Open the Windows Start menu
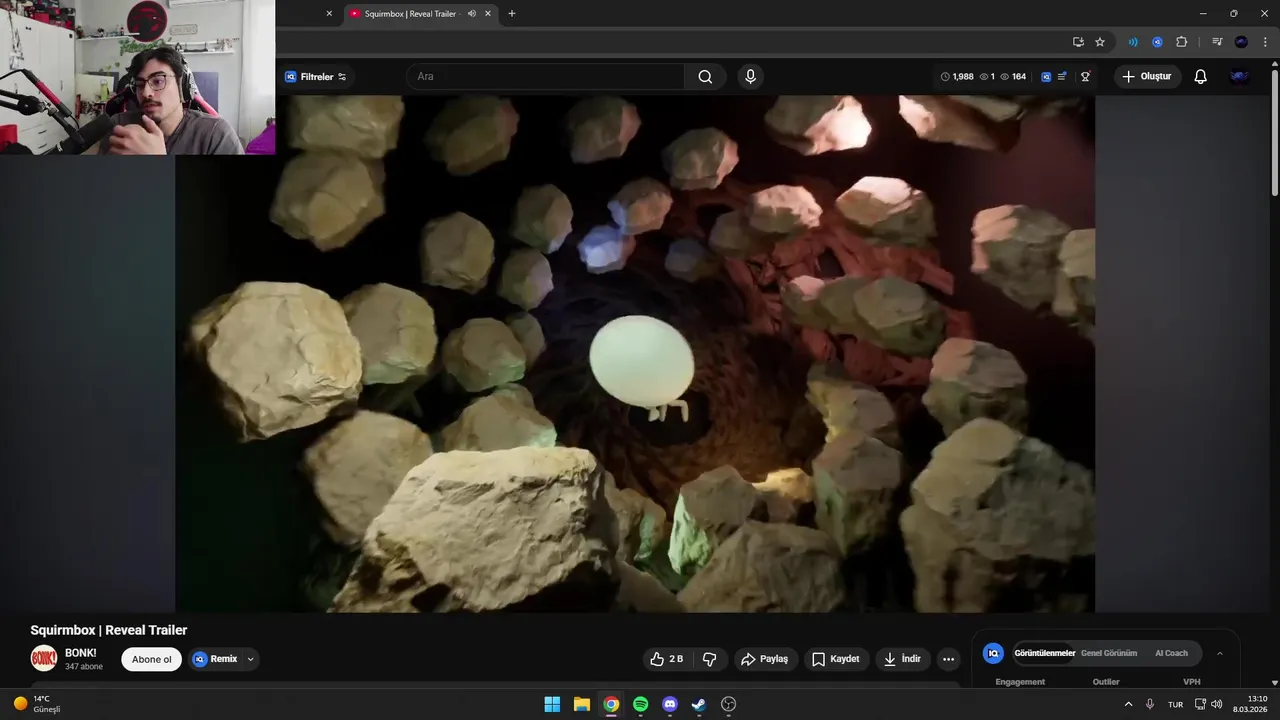This screenshot has width=1280, height=720. (552, 704)
